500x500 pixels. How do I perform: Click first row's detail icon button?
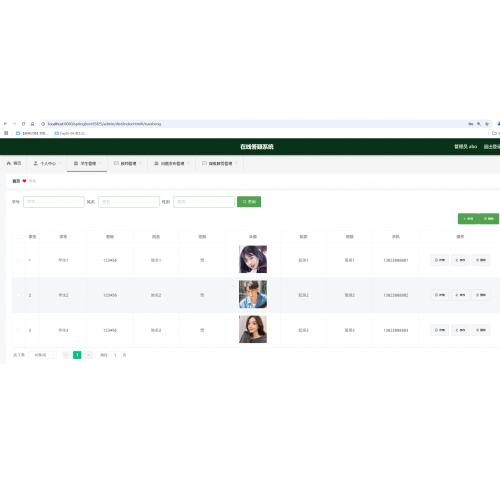(x=440, y=260)
